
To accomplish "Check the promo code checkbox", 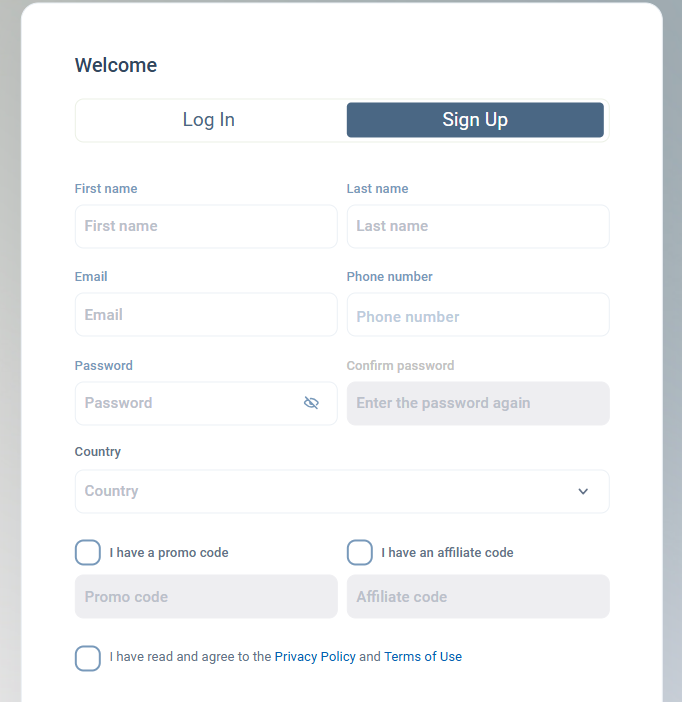I will coord(88,552).
